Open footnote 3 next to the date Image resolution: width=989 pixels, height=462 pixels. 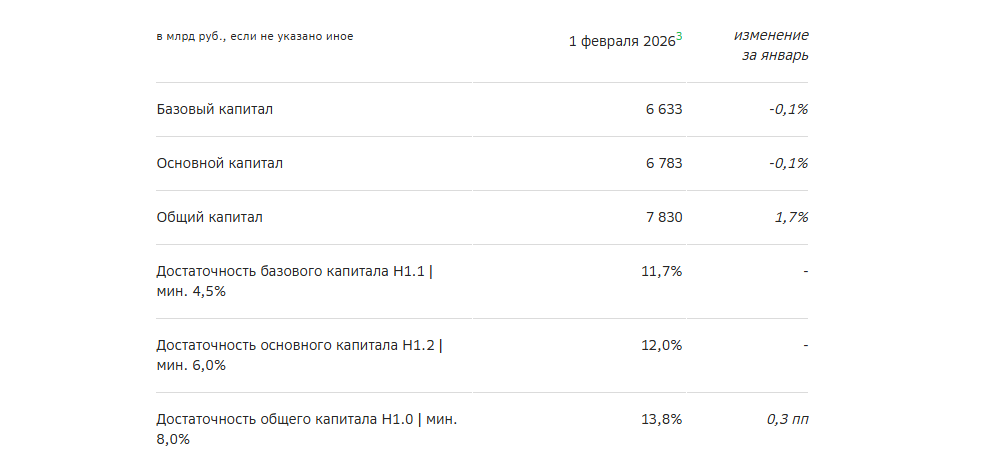pyautogui.click(x=679, y=37)
